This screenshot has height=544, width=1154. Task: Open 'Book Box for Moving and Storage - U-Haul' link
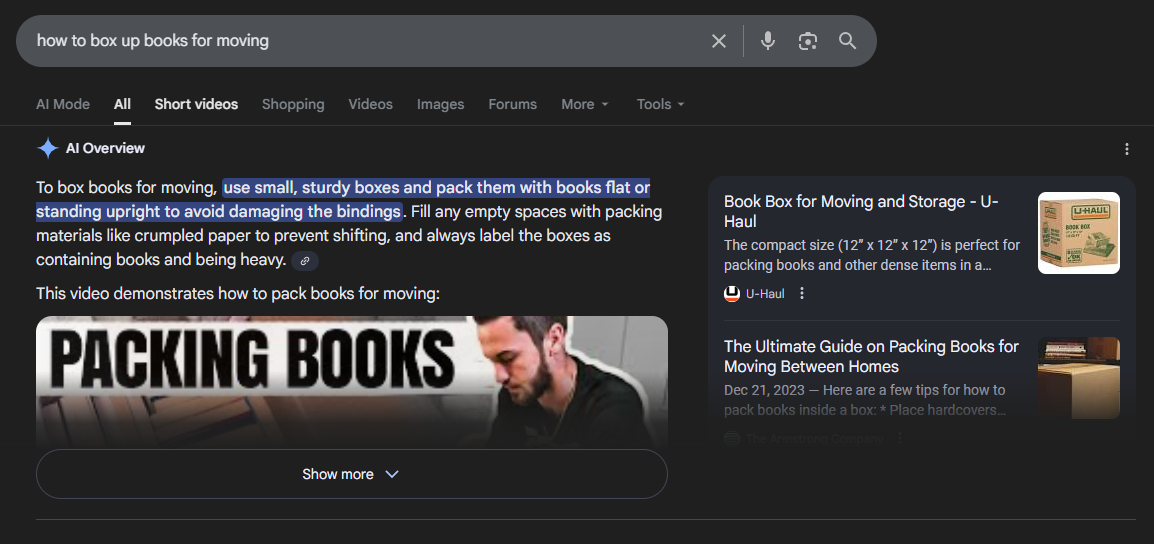[861, 211]
